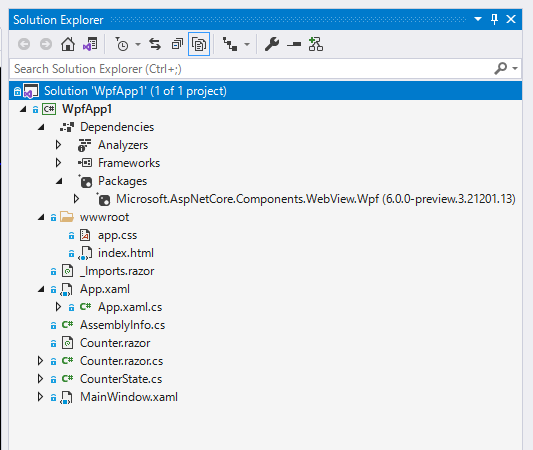Open the nested view dropdown arrow
This screenshot has width=533, height=450.
(x=247, y=45)
